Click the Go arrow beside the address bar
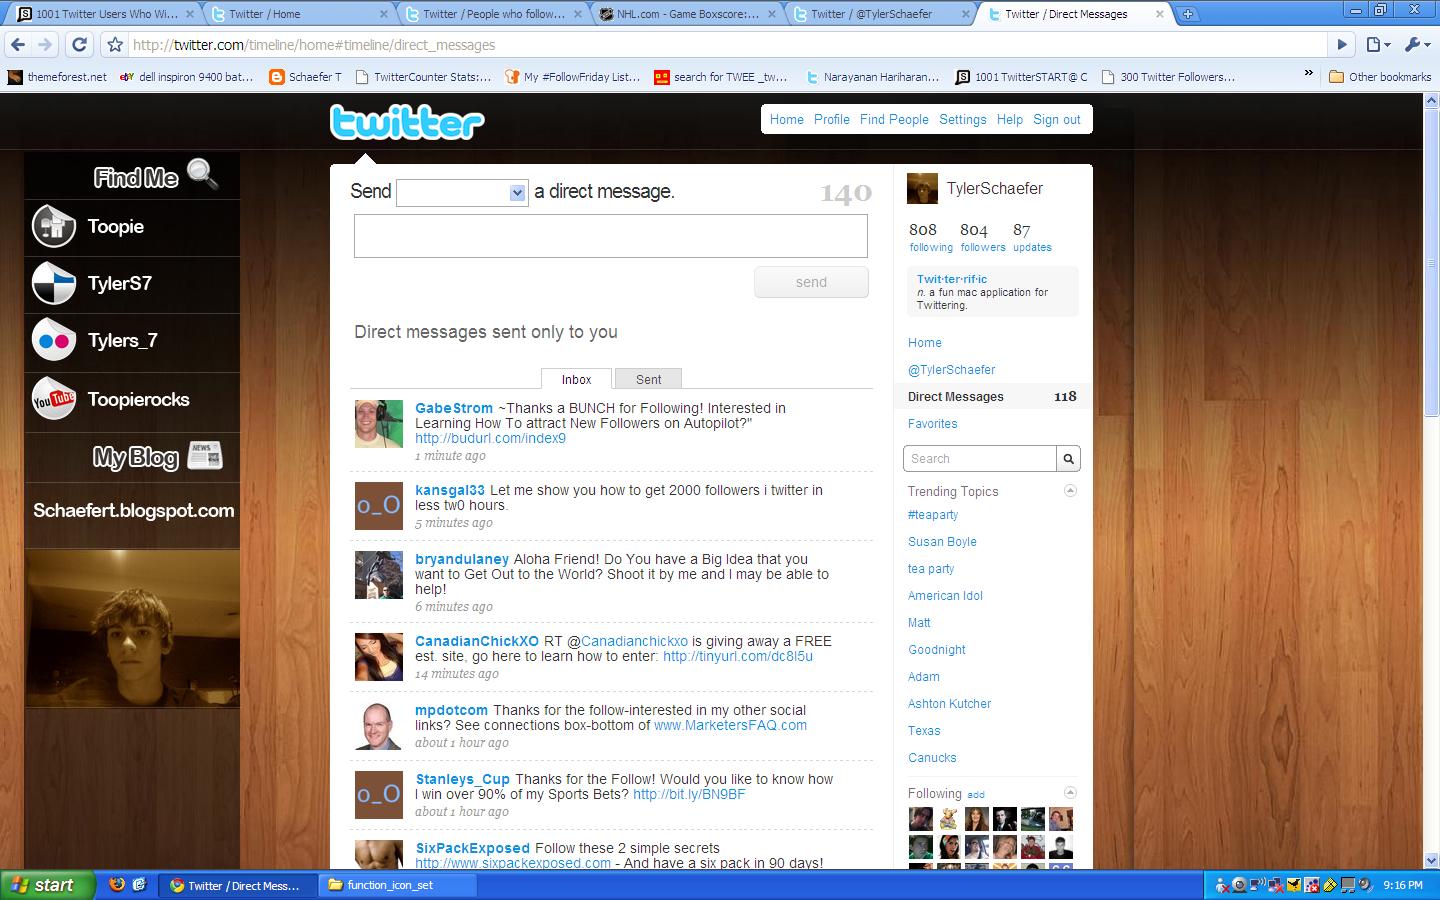1440x900 pixels. [1343, 45]
